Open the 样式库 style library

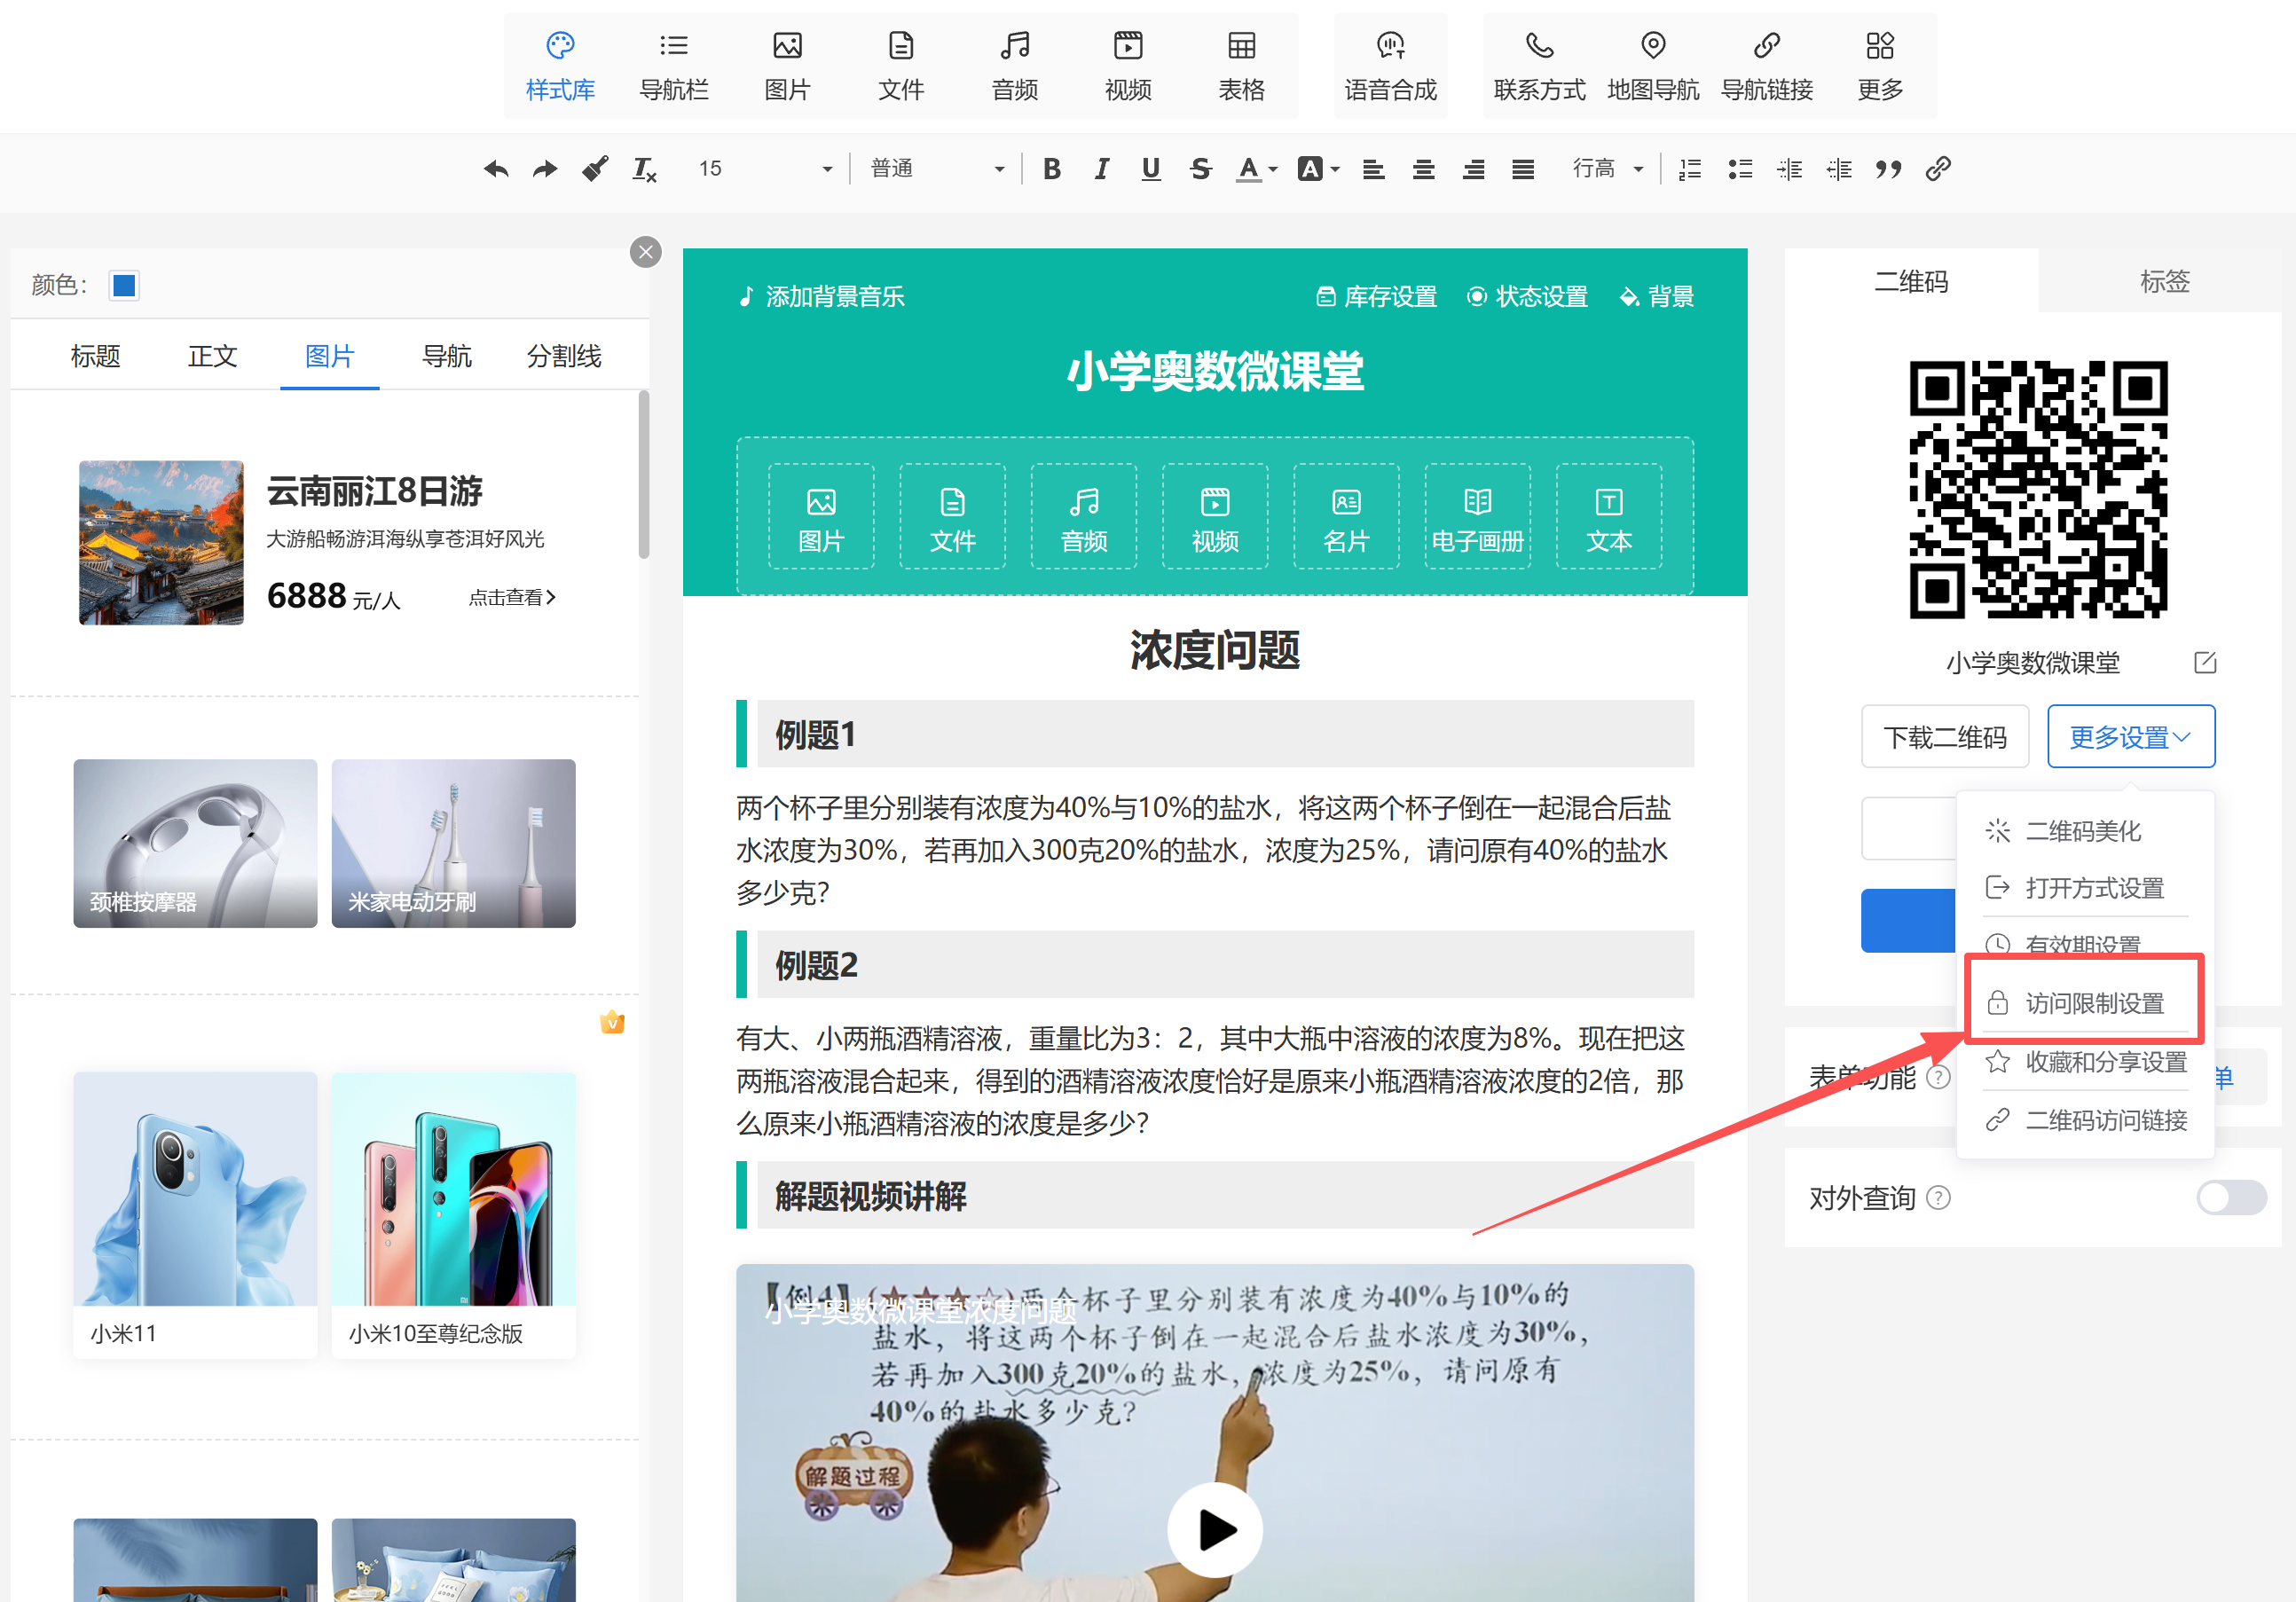(x=560, y=66)
